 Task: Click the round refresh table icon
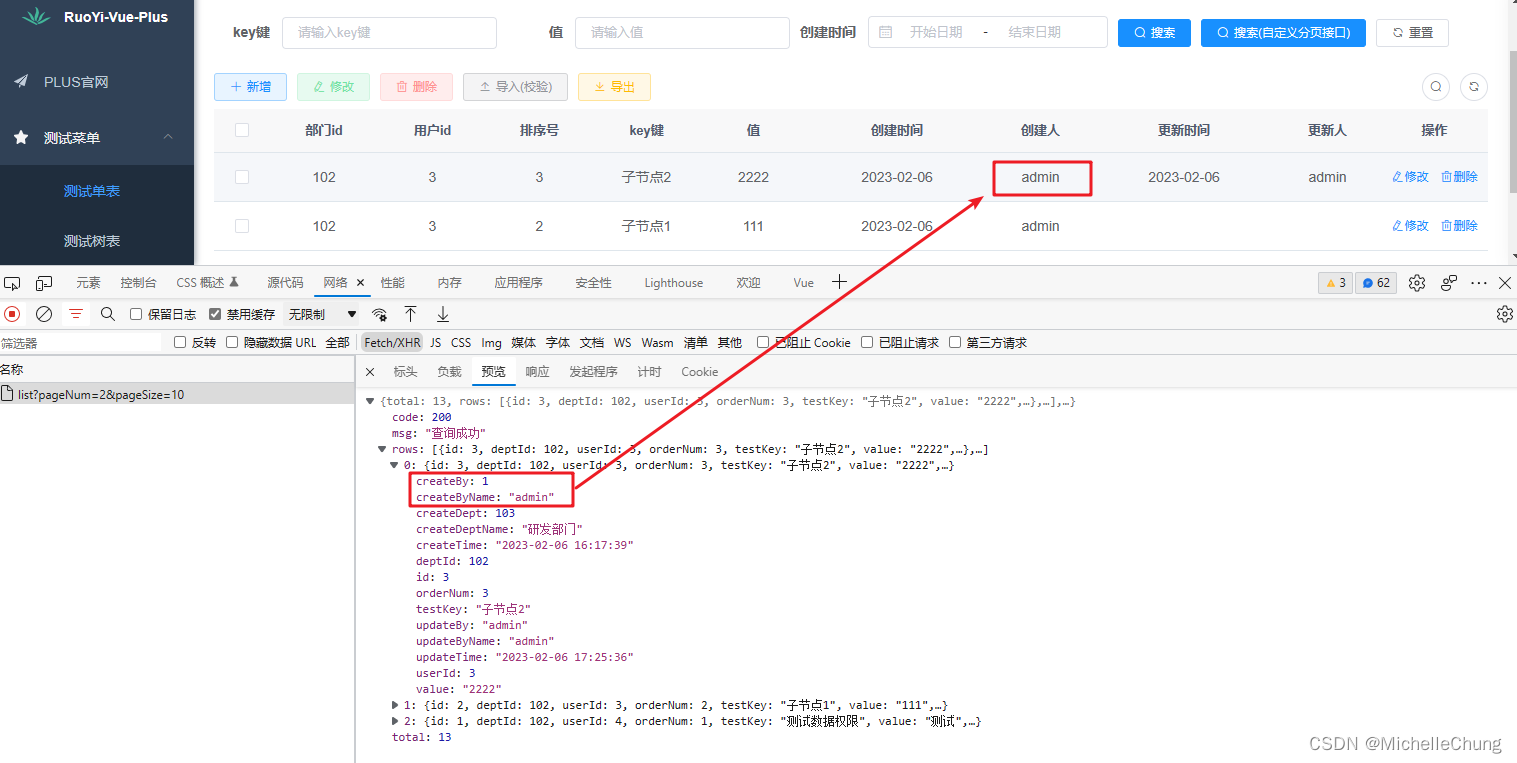pyautogui.click(x=1474, y=87)
